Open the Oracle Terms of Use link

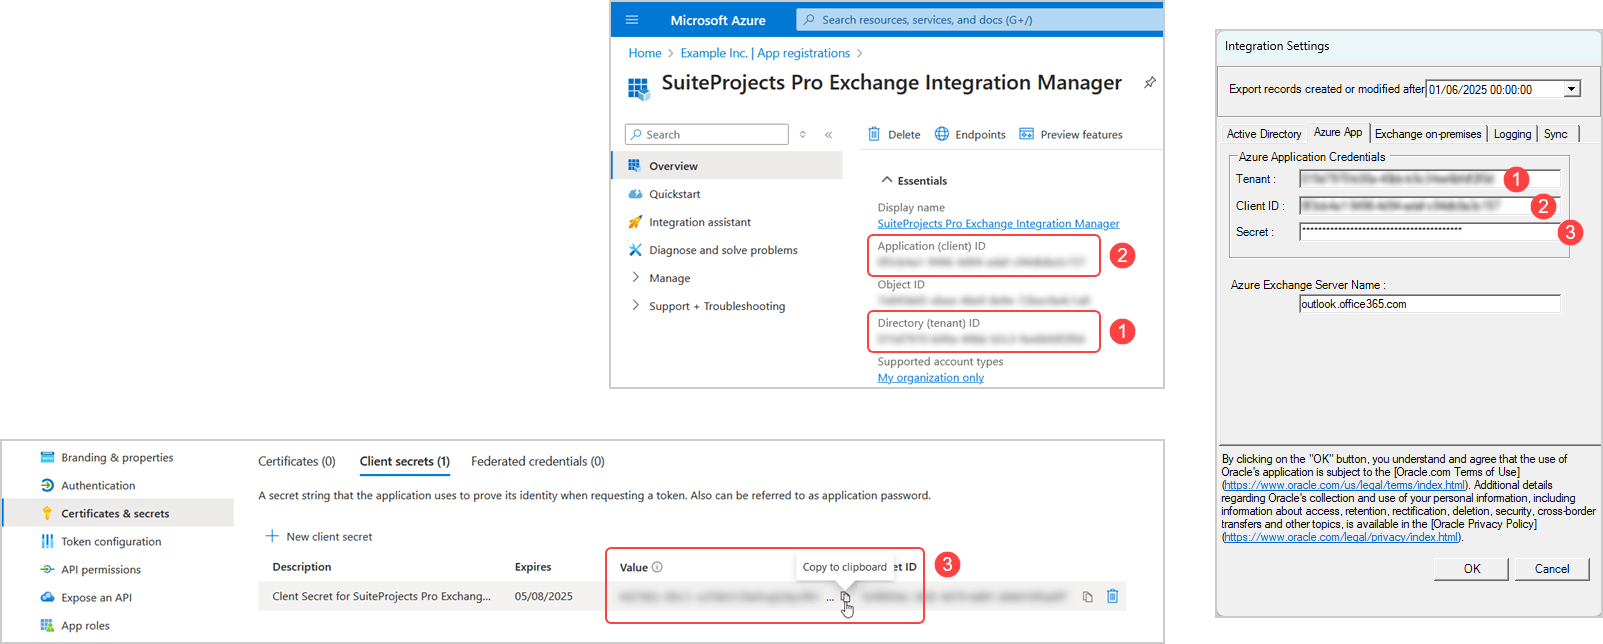pos(1345,485)
